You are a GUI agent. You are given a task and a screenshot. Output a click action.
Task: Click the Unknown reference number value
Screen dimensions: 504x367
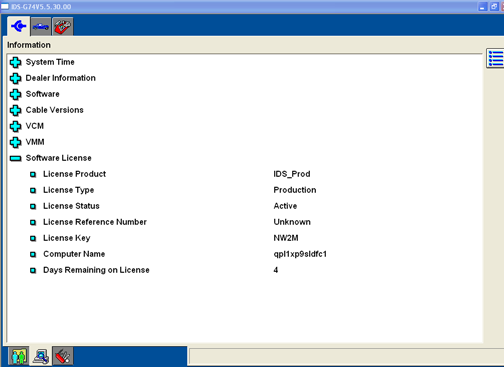click(x=292, y=222)
